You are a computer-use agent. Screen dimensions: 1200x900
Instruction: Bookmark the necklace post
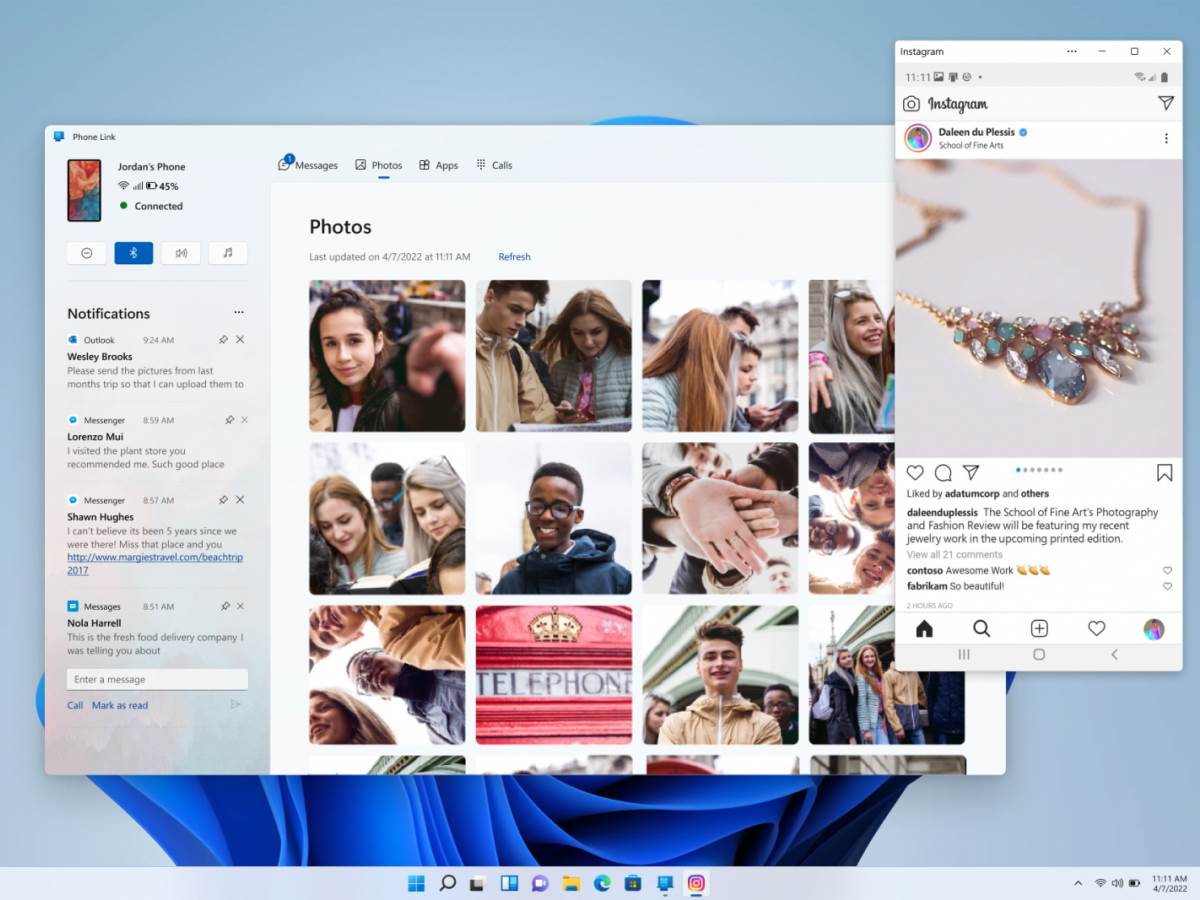pyautogui.click(x=1165, y=473)
